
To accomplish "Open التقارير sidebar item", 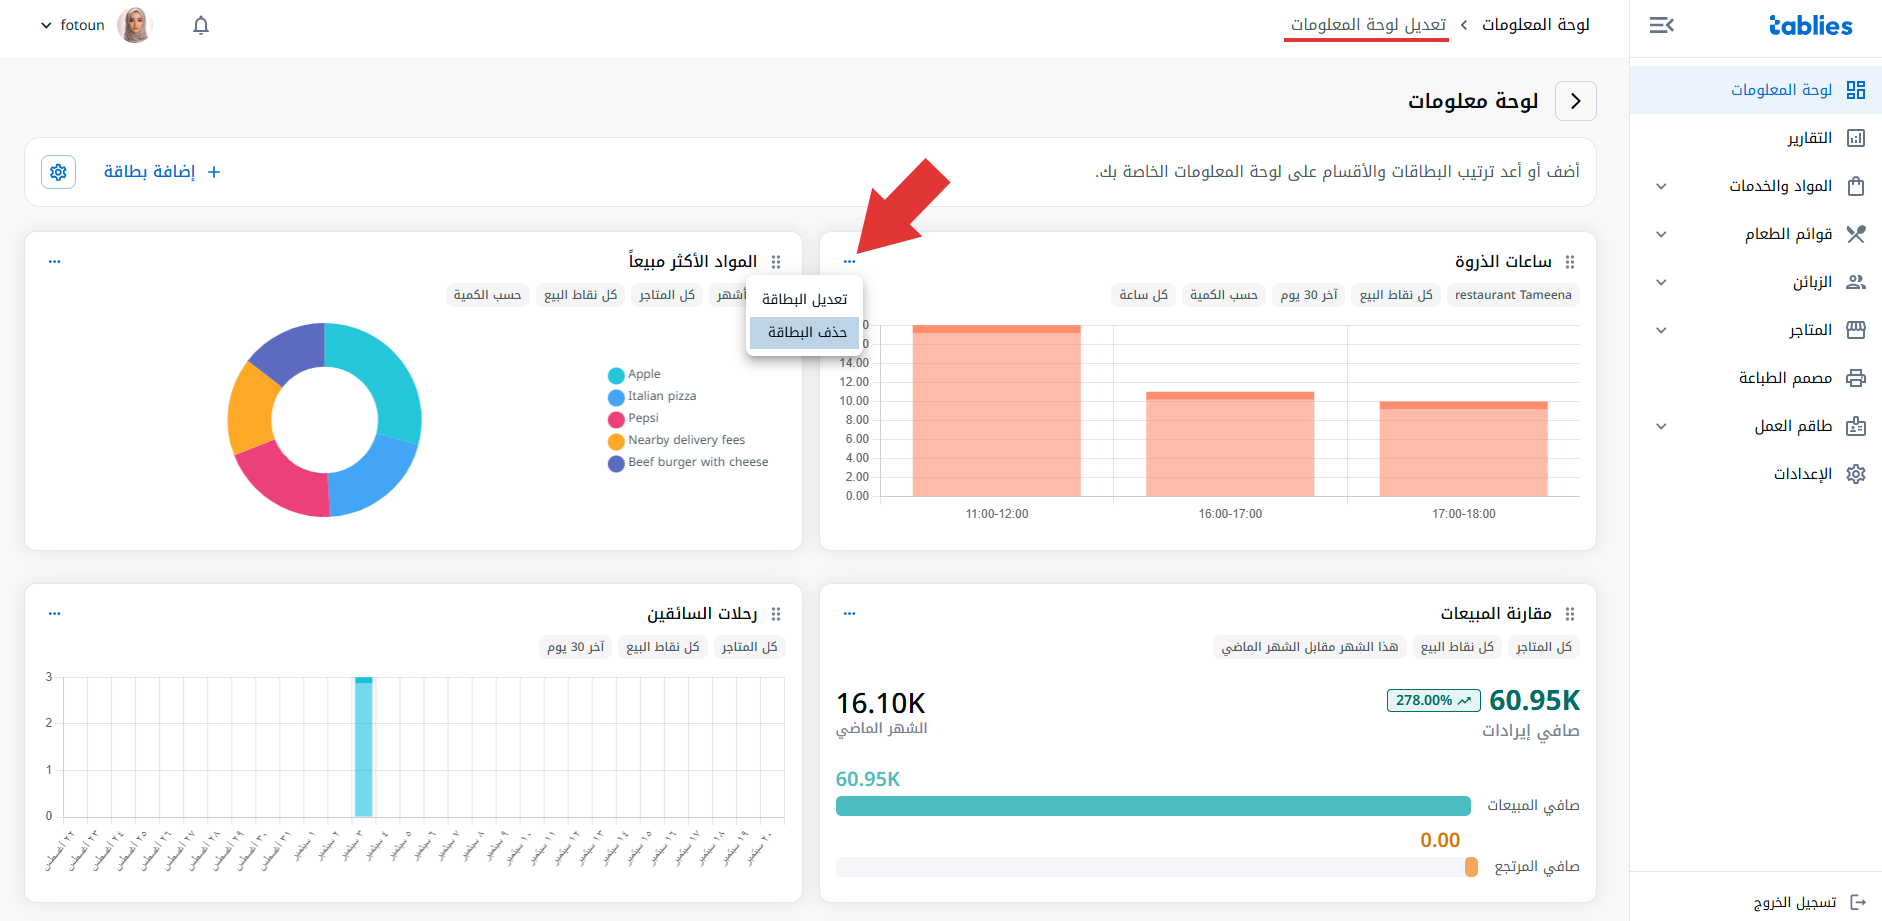I will (x=1756, y=138).
